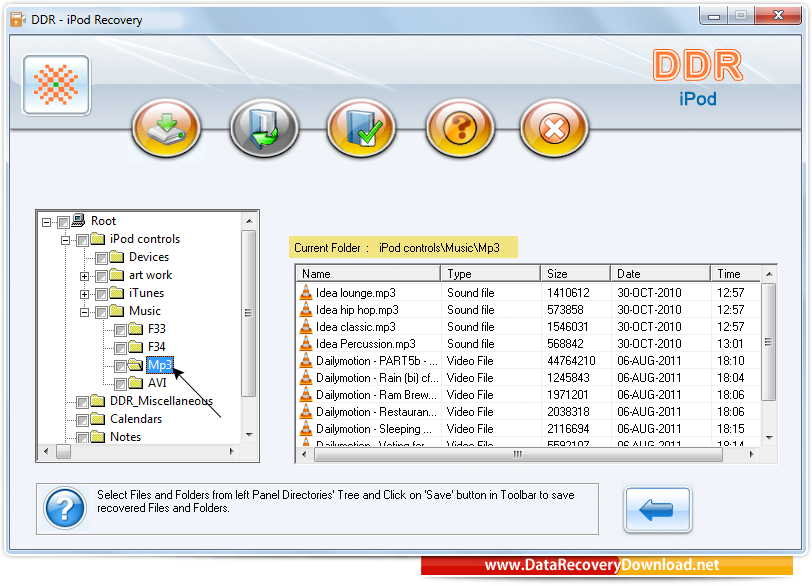Click the Notes folder icon

[97, 436]
